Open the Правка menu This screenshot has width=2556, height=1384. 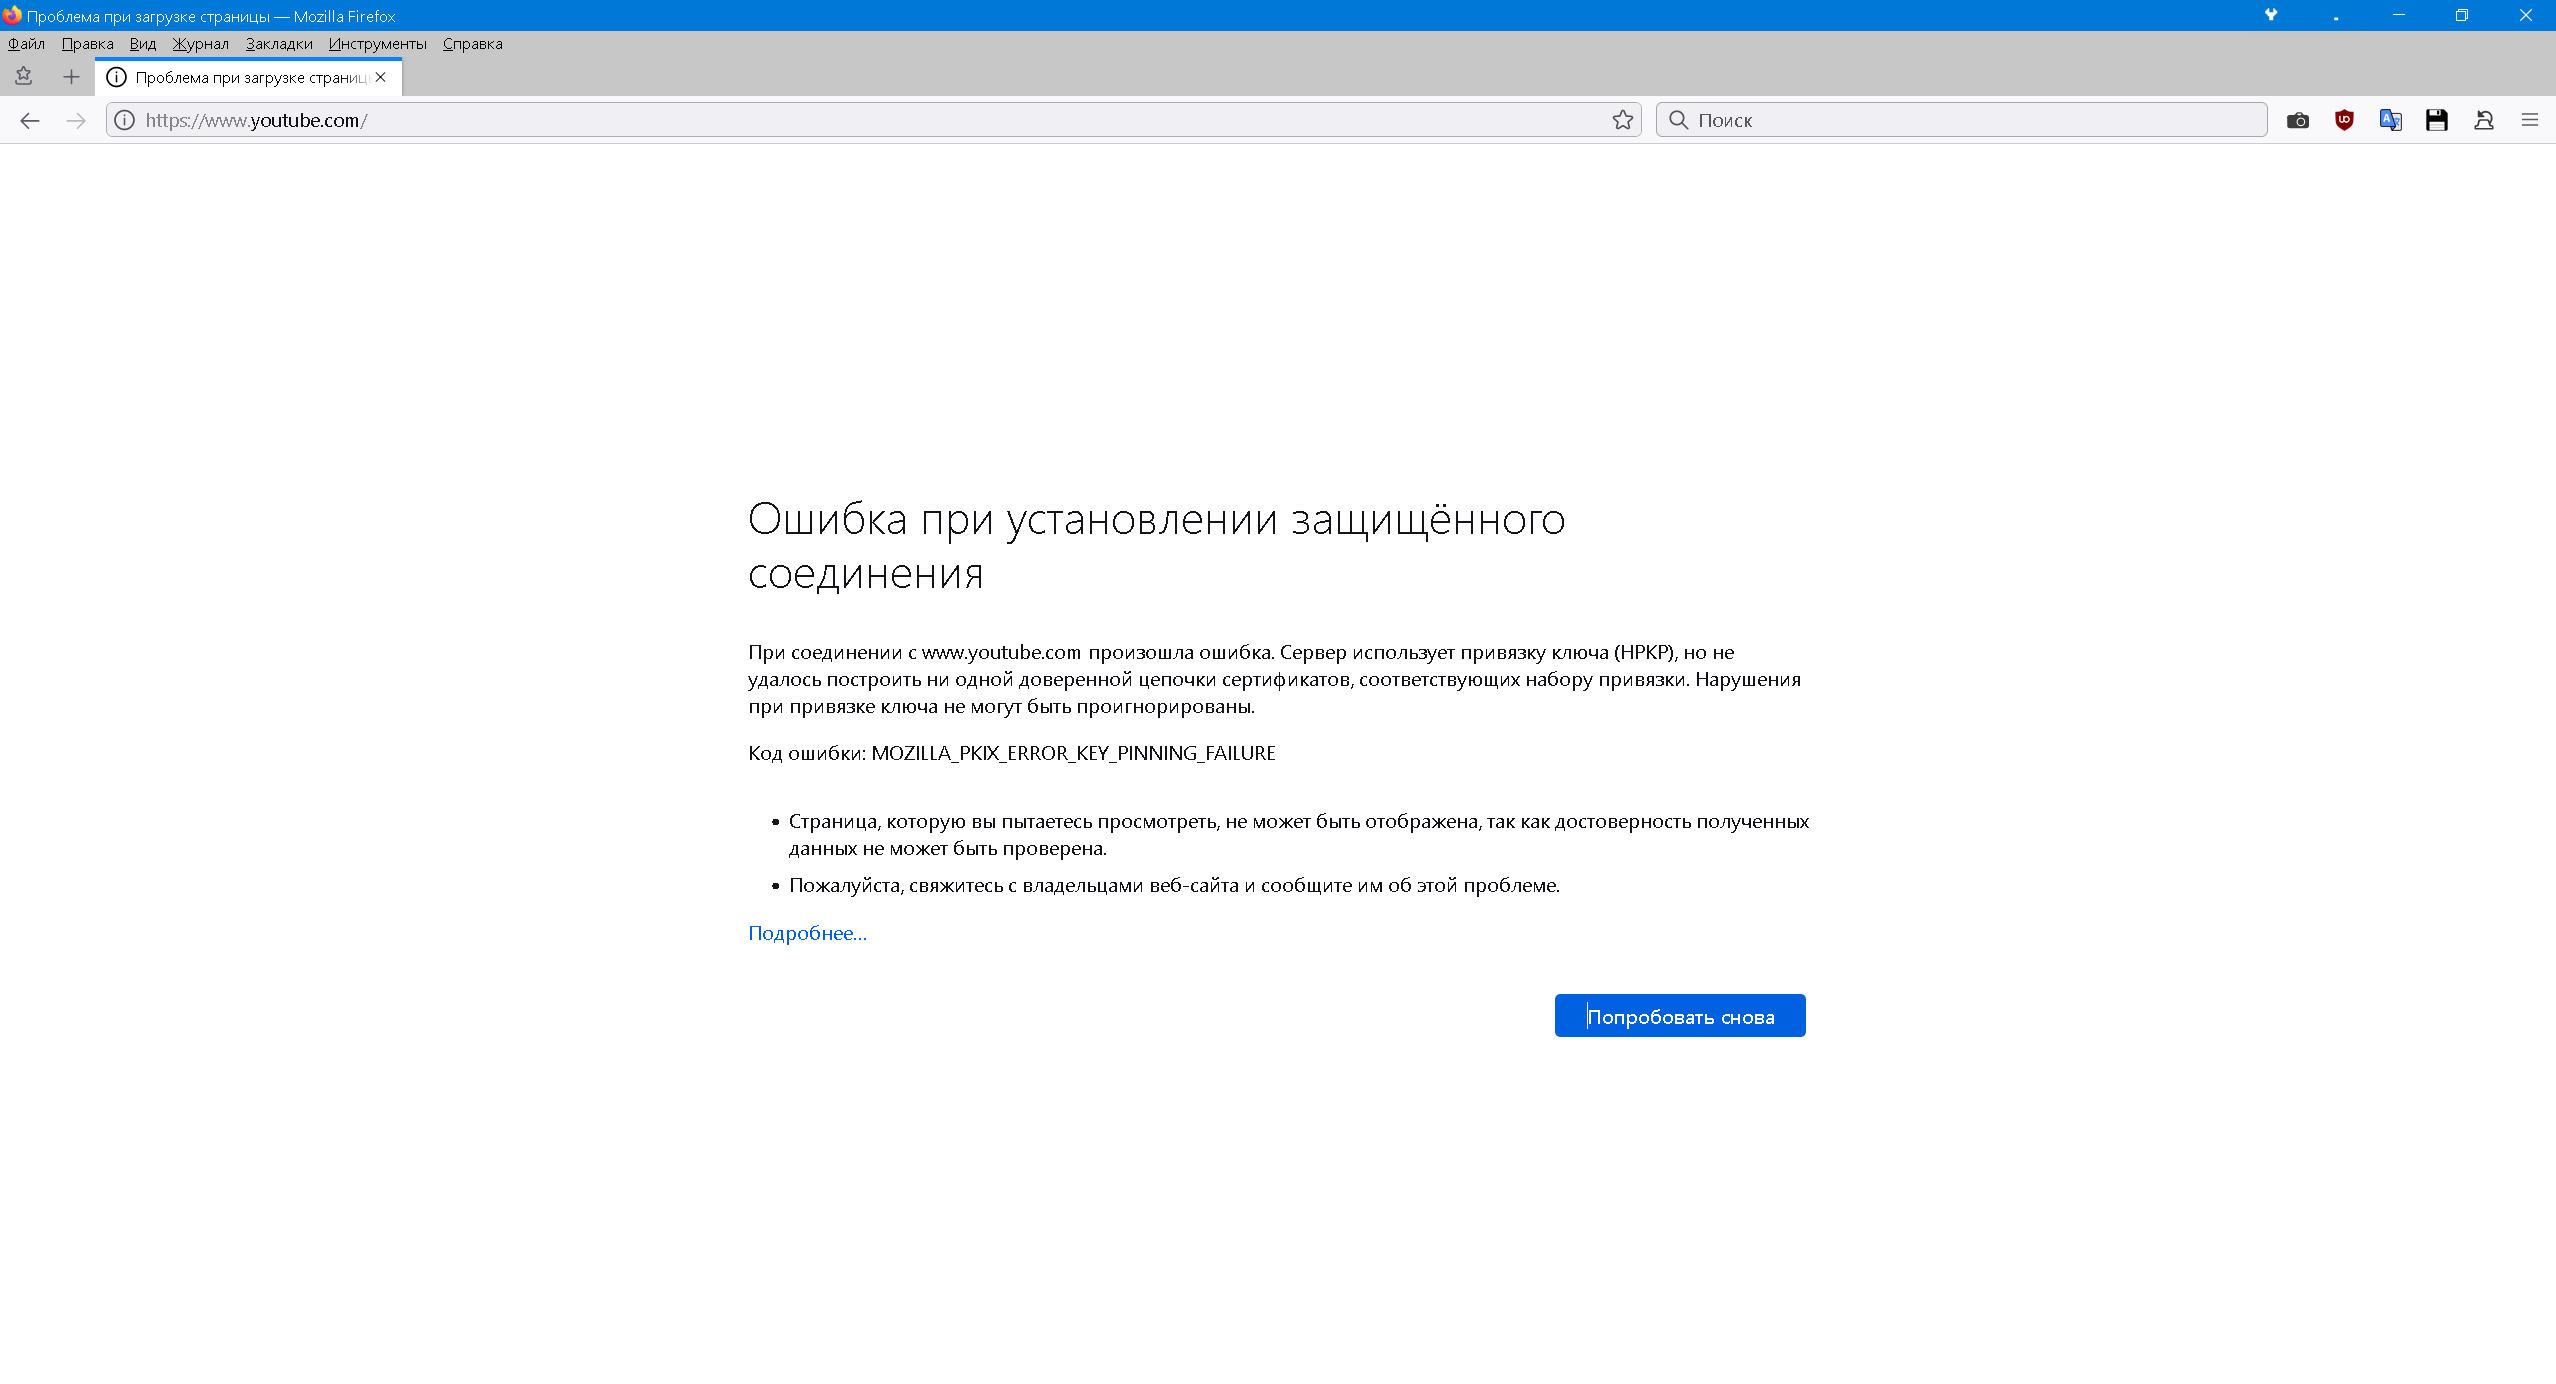87,44
